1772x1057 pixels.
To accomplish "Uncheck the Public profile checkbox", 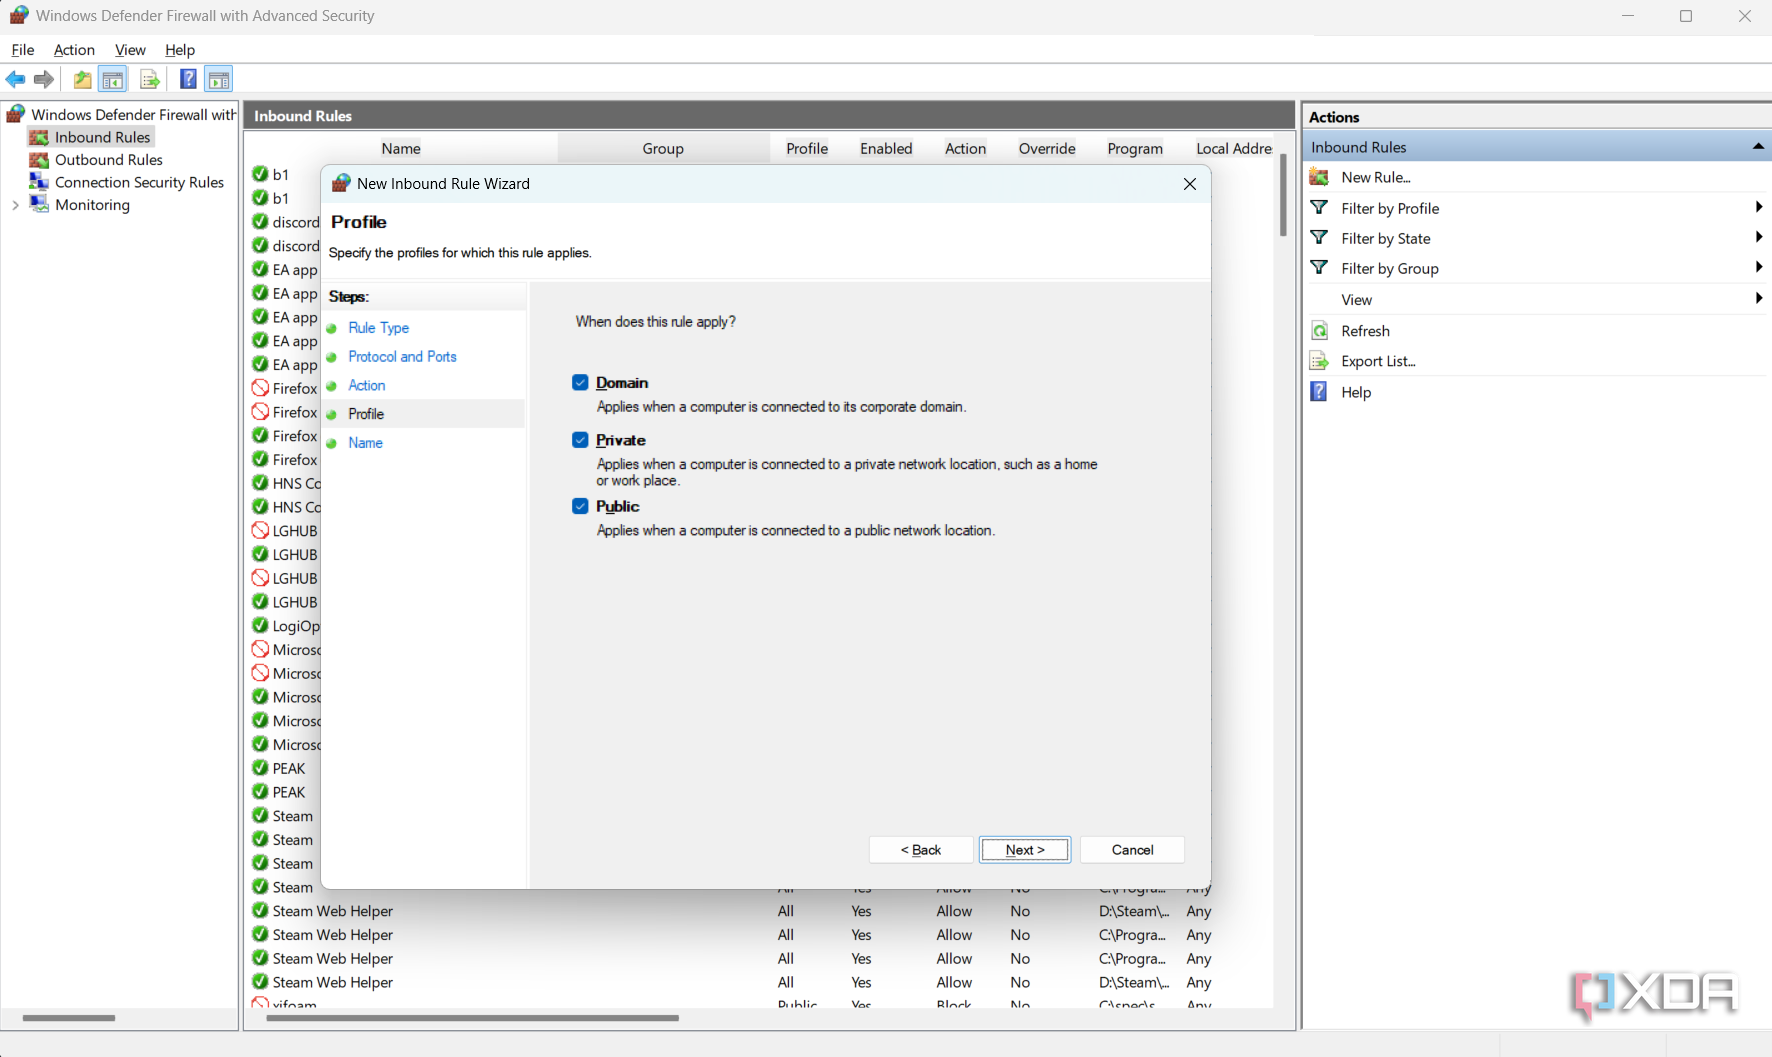I will coord(580,506).
